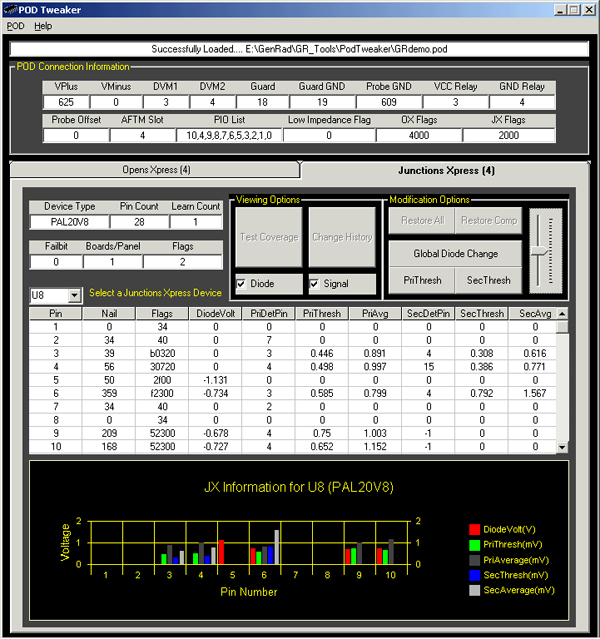The width and height of the screenshot is (600, 639).
Task: Click the PriThresh button
Action: click(x=422, y=280)
